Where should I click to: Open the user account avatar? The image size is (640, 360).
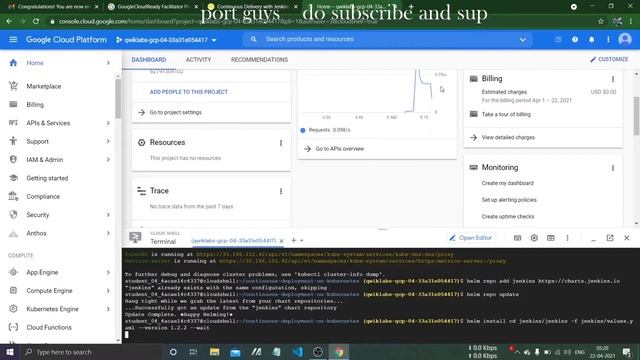coord(625,40)
